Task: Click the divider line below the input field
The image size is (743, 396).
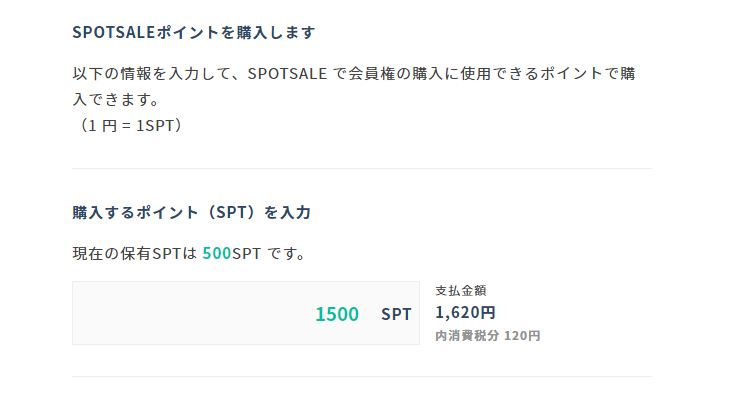Action: click(362, 377)
